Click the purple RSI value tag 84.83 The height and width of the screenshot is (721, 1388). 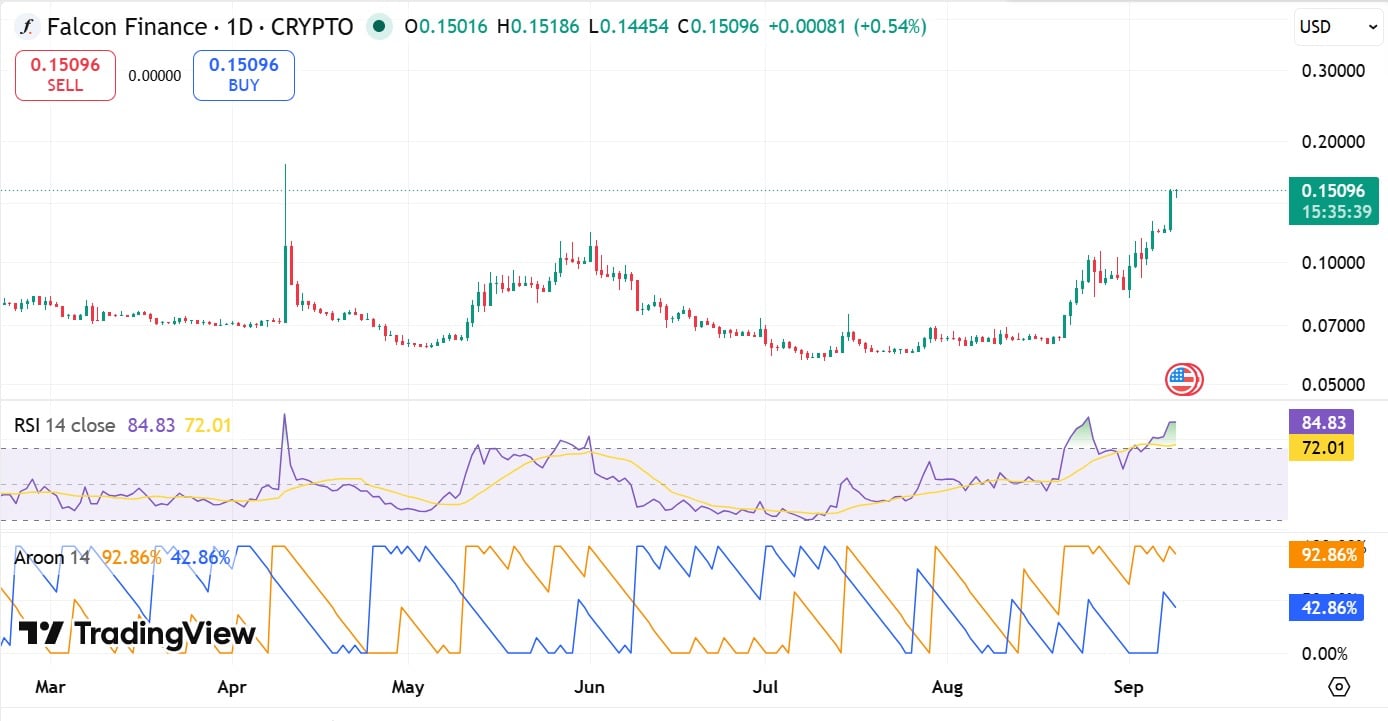[x=1320, y=423]
